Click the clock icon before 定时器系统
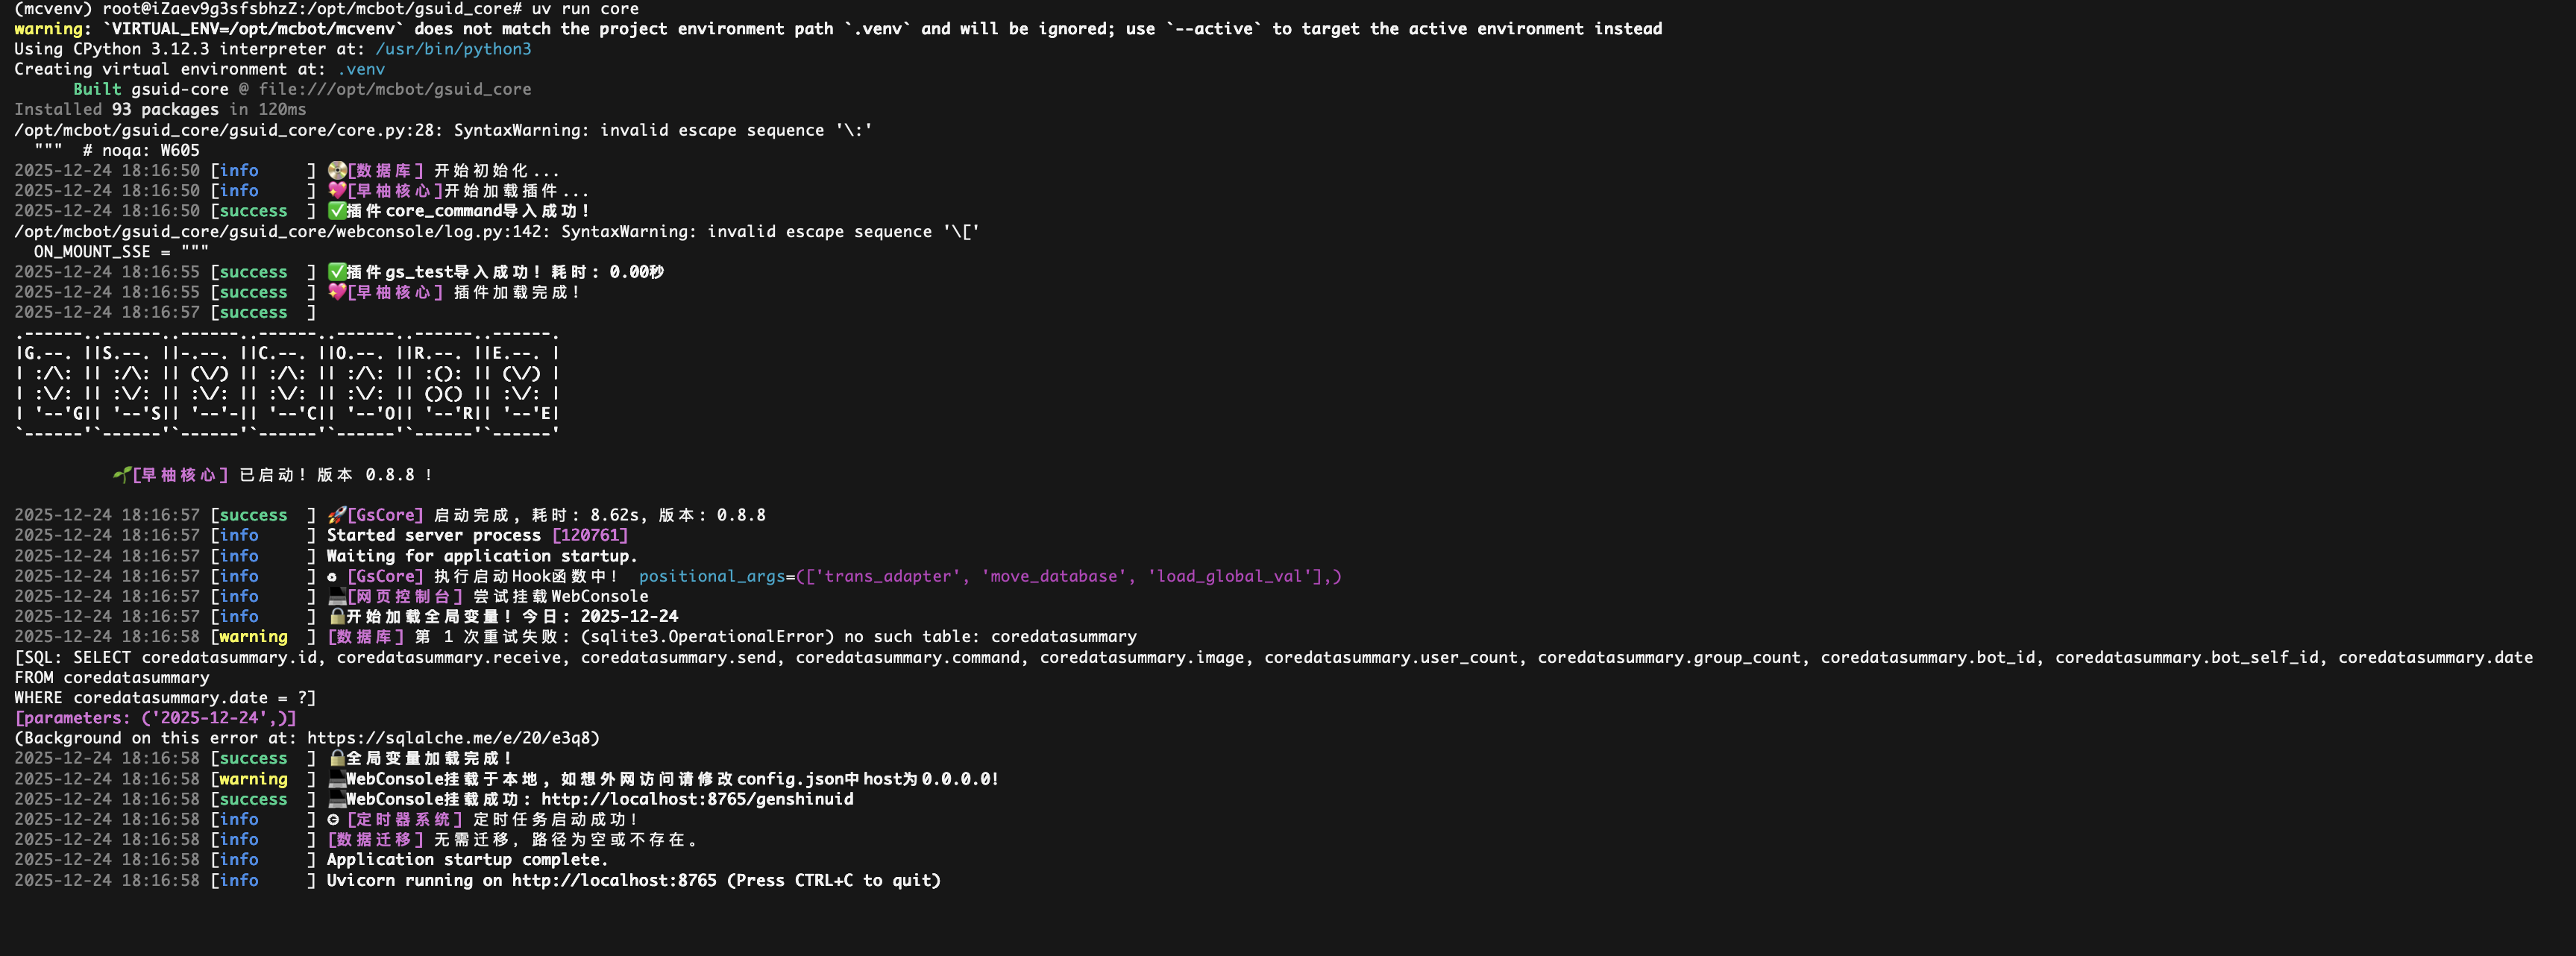The width and height of the screenshot is (2576, 956). click(x=333, y=819)
